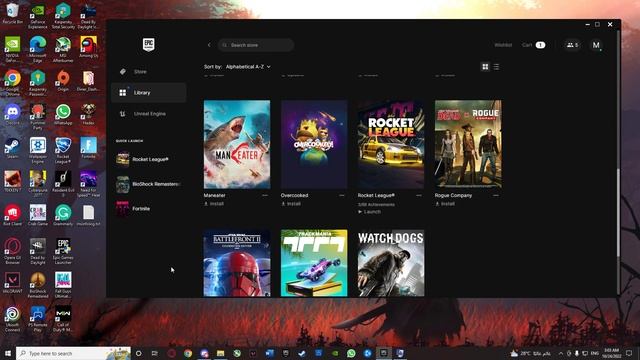
Task: Switch to list view layout
Action: click(x=496, y=67)
